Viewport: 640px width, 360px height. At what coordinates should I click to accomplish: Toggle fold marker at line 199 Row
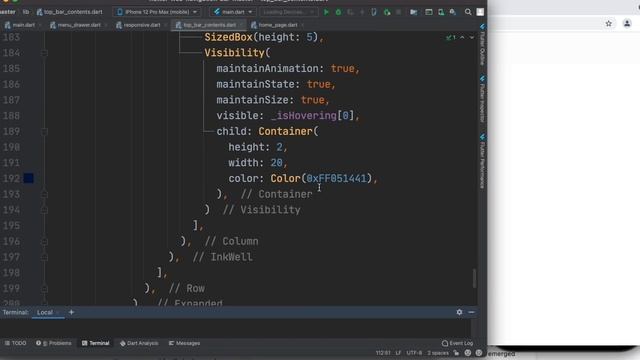point(44,289)
